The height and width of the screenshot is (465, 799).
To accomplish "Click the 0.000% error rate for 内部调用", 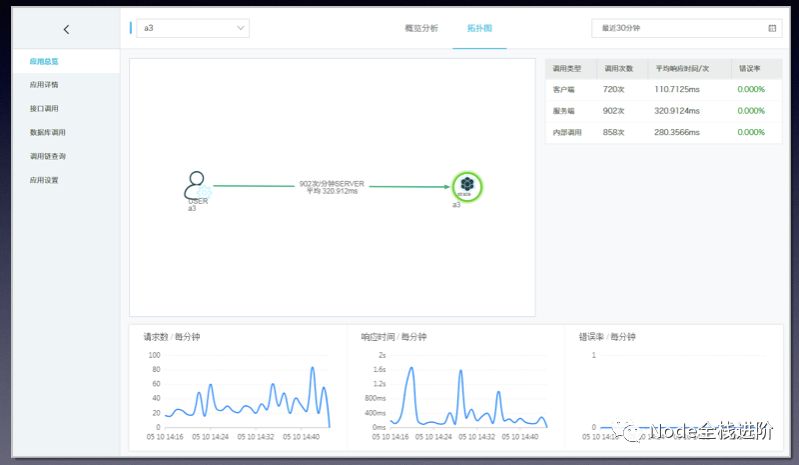I will point(751,132).
